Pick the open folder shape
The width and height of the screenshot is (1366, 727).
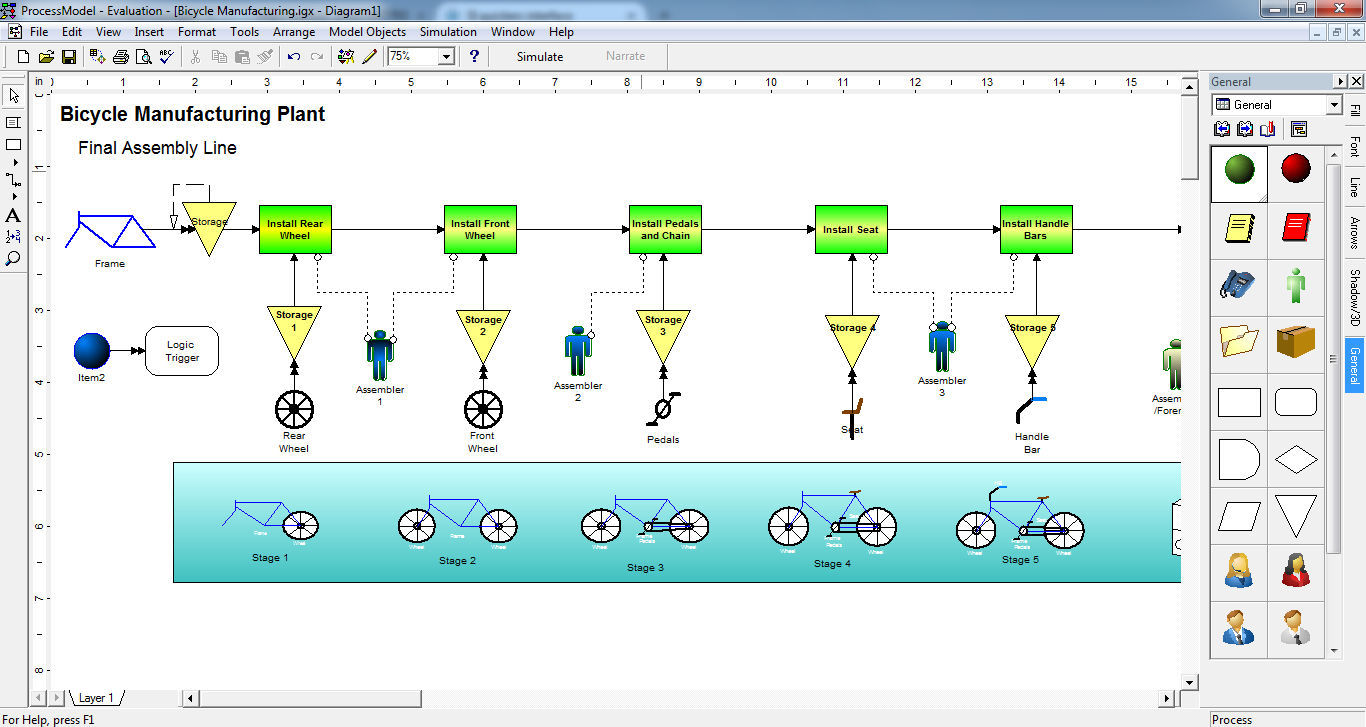tap(1239, 342)
